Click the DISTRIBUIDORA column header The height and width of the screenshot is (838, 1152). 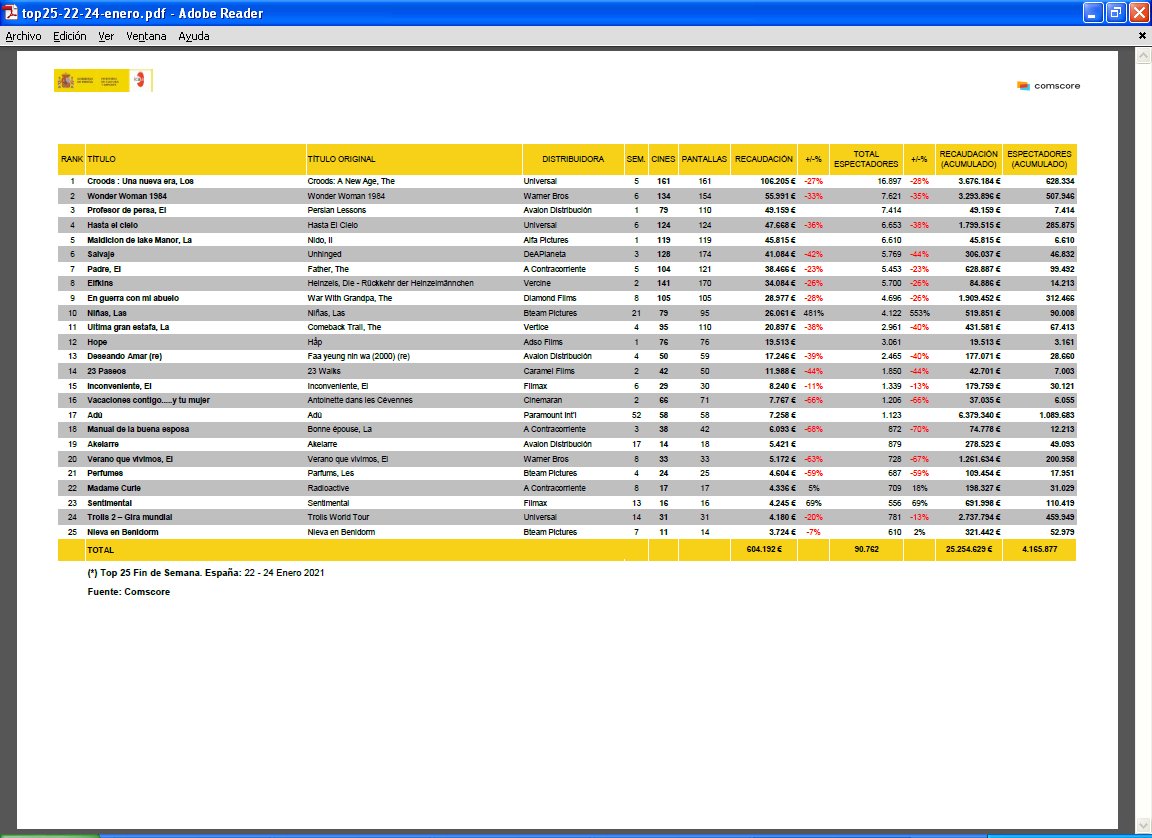click(573, 159)
